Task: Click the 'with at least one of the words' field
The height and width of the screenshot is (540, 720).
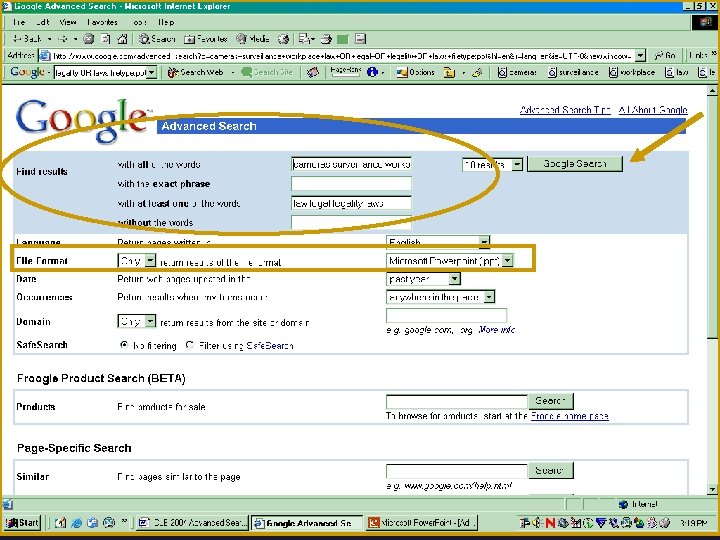Action: tap(351, 203)
